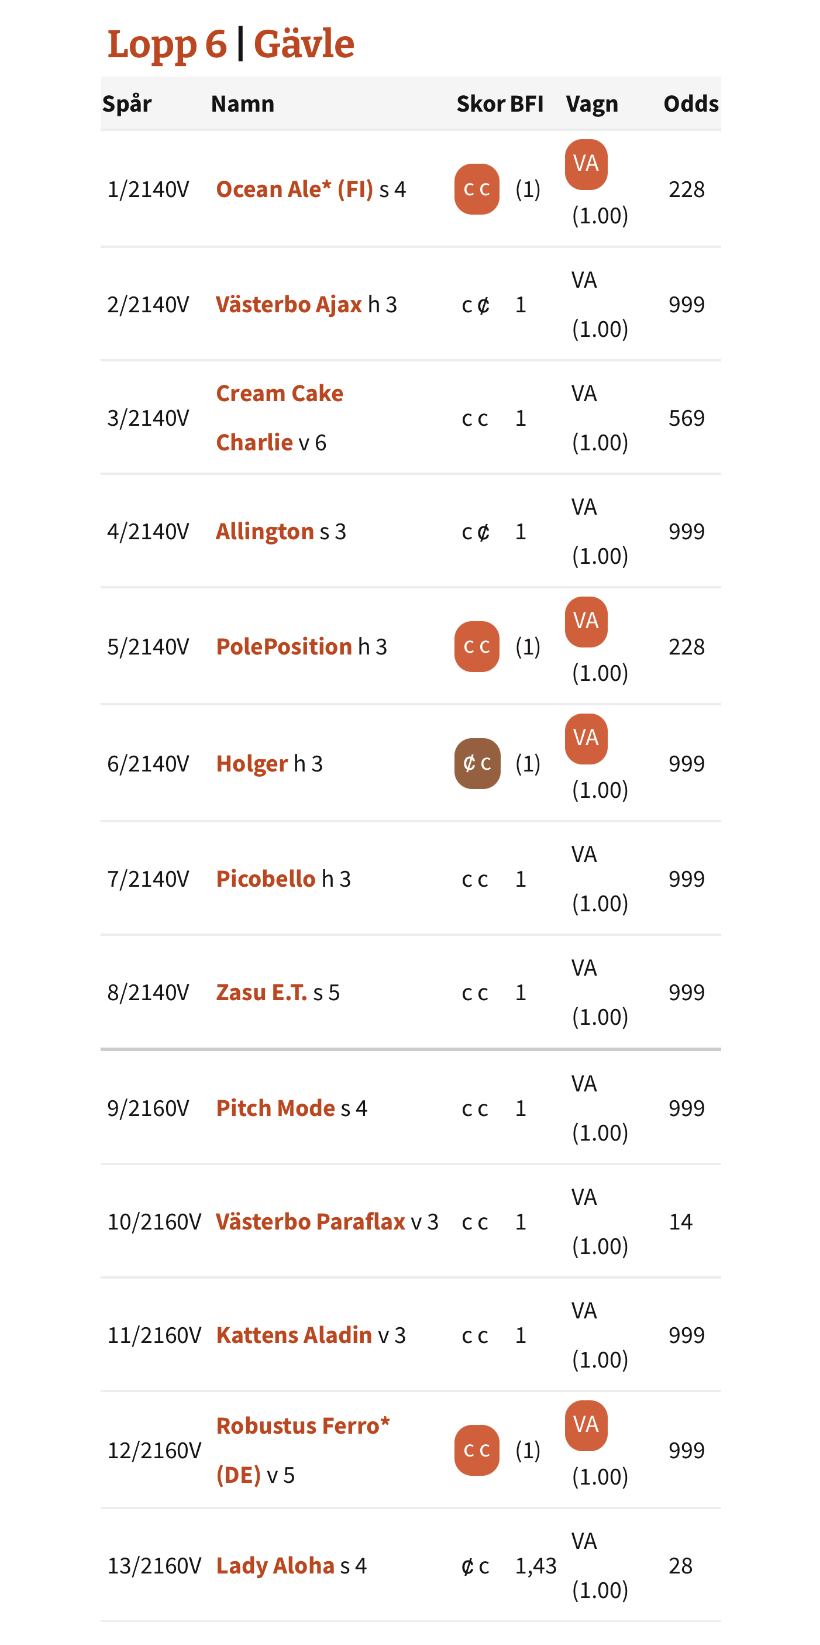Select the Allington horse name
The image size is (820, 1645).
[265, 531]
